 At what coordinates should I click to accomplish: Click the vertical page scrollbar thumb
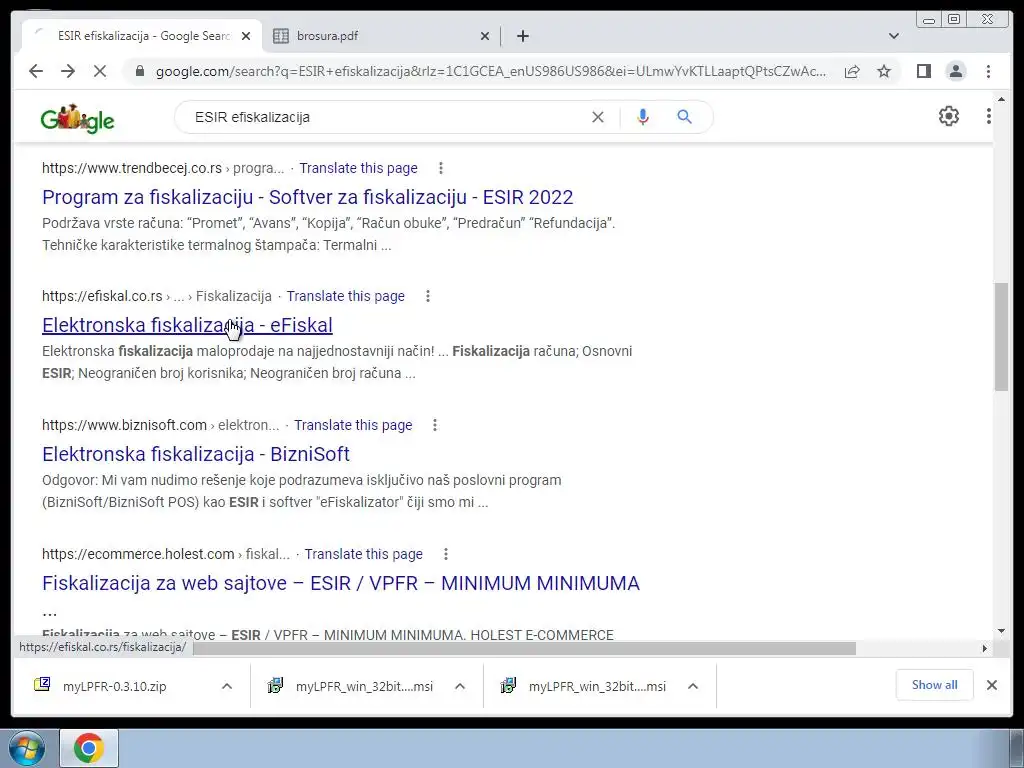(x=1002, y=337)
